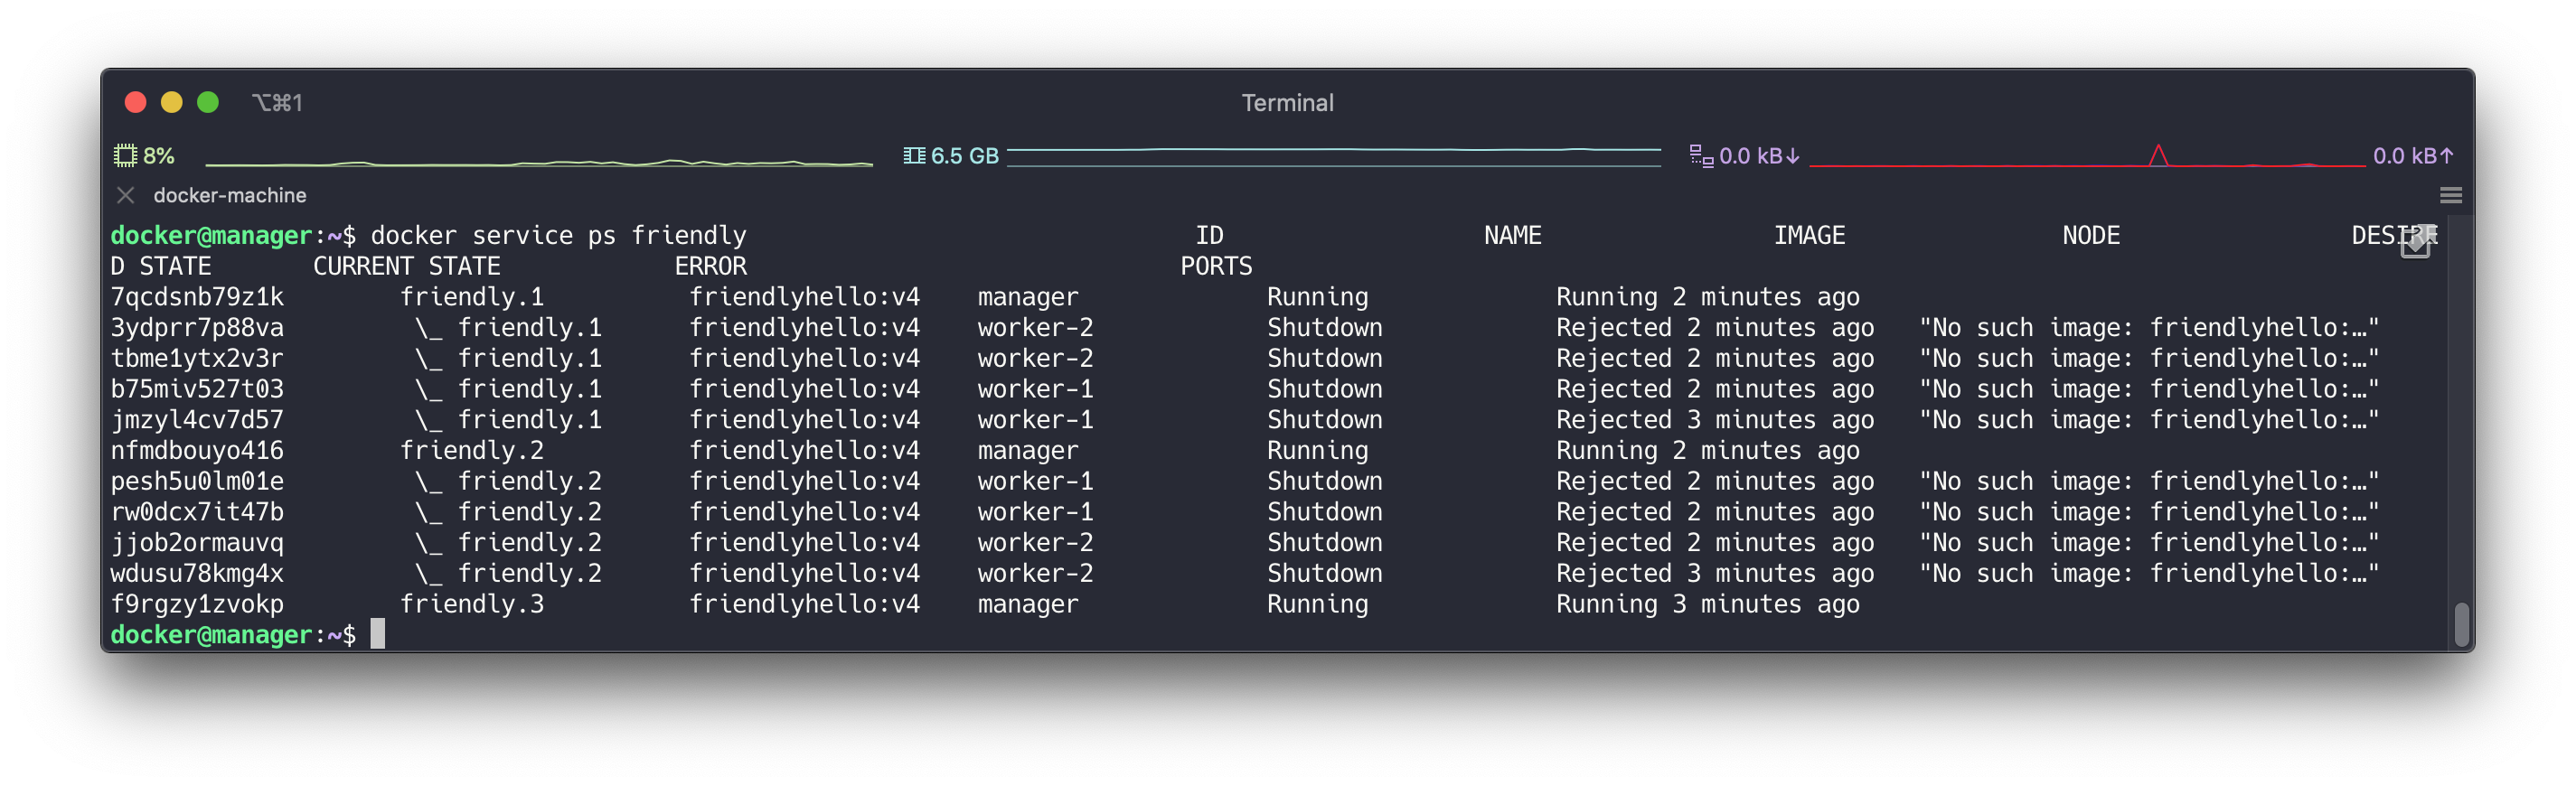This screenshot has width=2576, height=786.
Task: Click the green fullscreen window button
Action: 208,102
